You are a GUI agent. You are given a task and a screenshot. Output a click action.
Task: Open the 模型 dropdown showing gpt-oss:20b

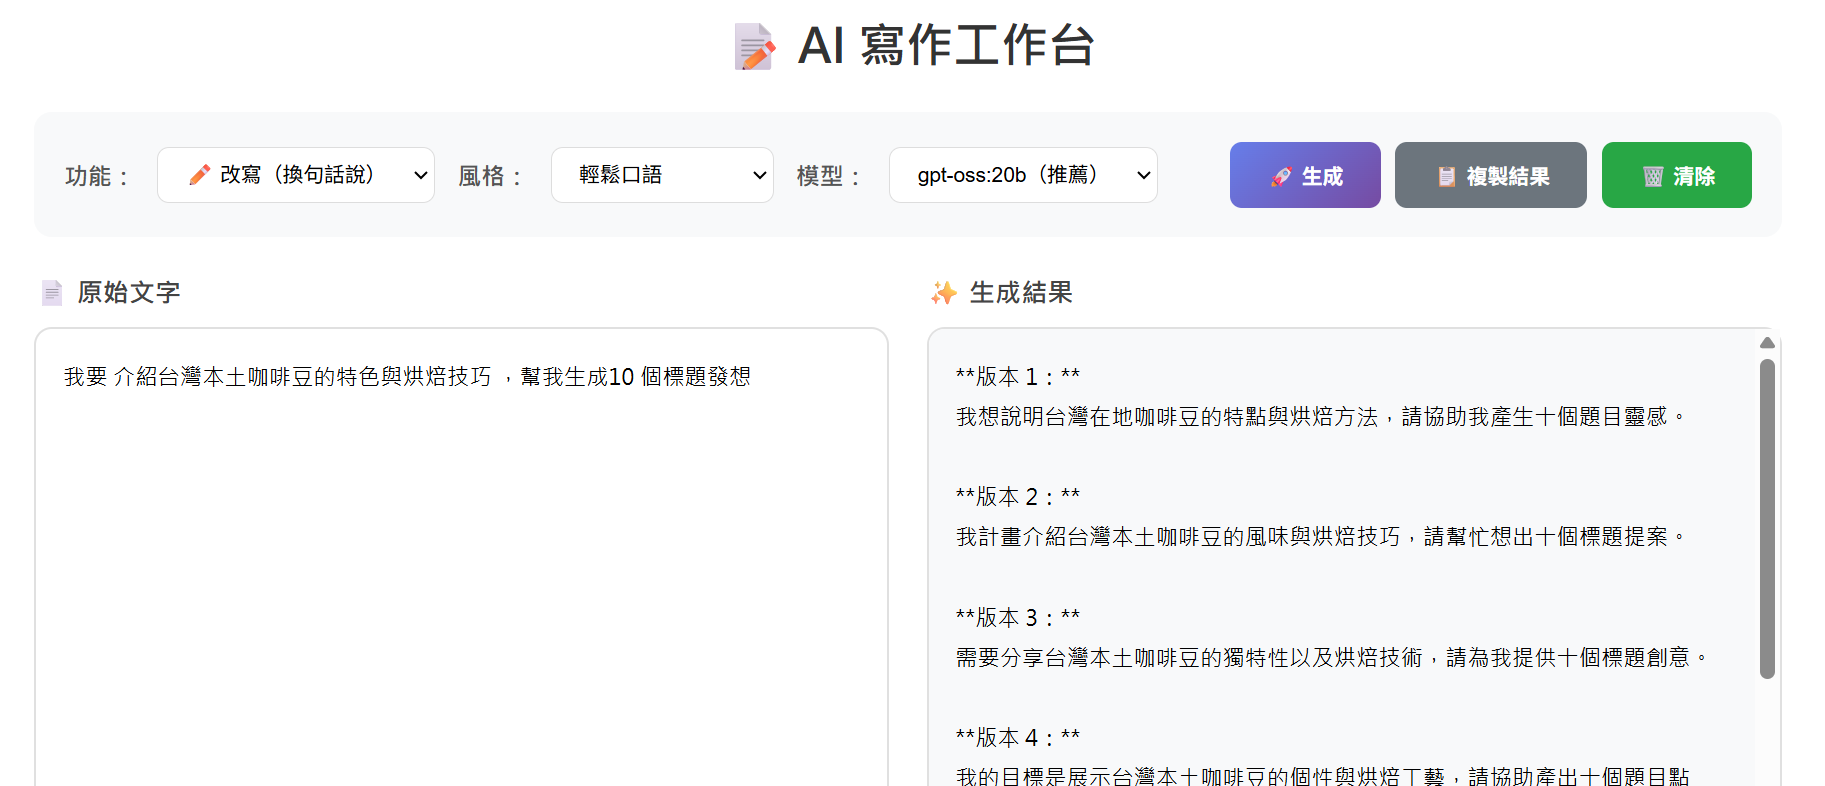tap(1023, 175)
